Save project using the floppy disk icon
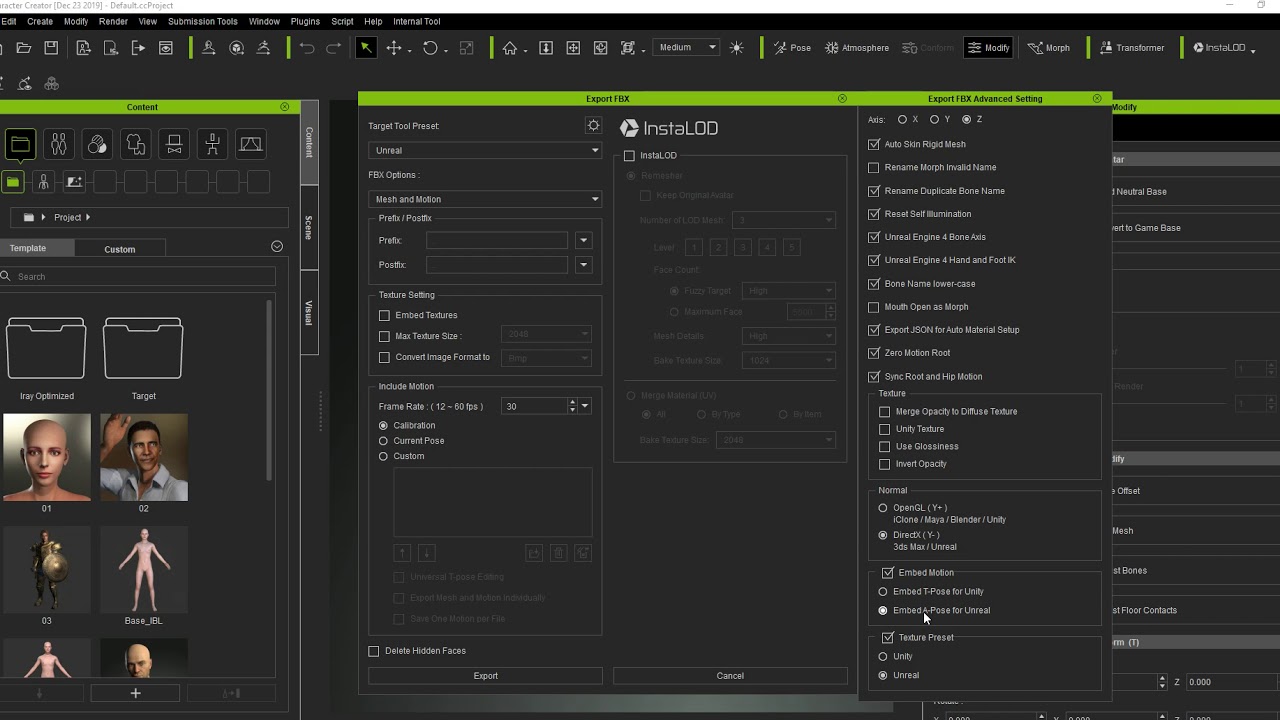1280x720 pixels. [x=51, y=47]
